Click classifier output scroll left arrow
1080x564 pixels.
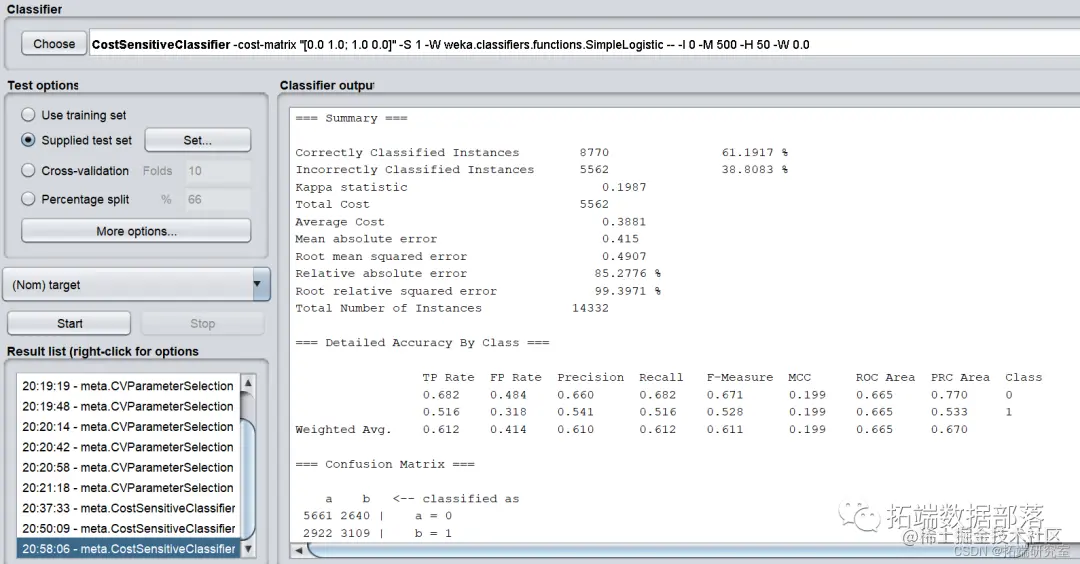point(299,550)
